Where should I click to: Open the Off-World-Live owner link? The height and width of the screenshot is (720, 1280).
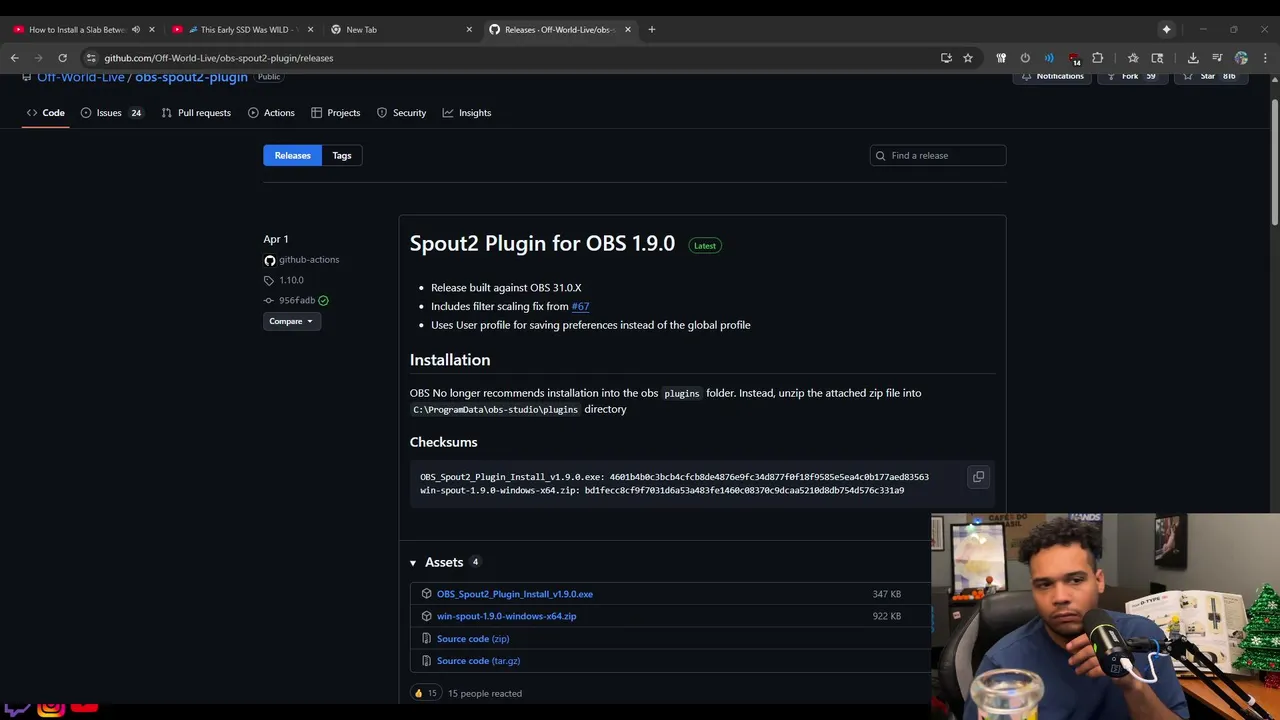(x=81, y=77)
